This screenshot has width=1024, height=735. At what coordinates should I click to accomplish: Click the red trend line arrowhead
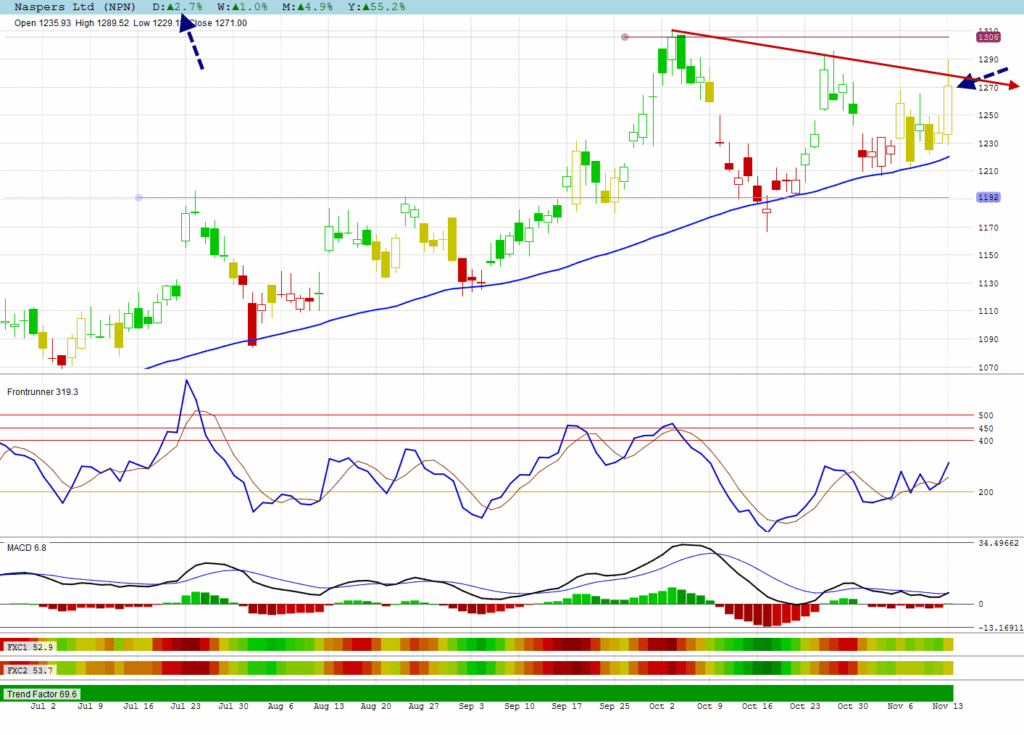tap(1010, 87)
